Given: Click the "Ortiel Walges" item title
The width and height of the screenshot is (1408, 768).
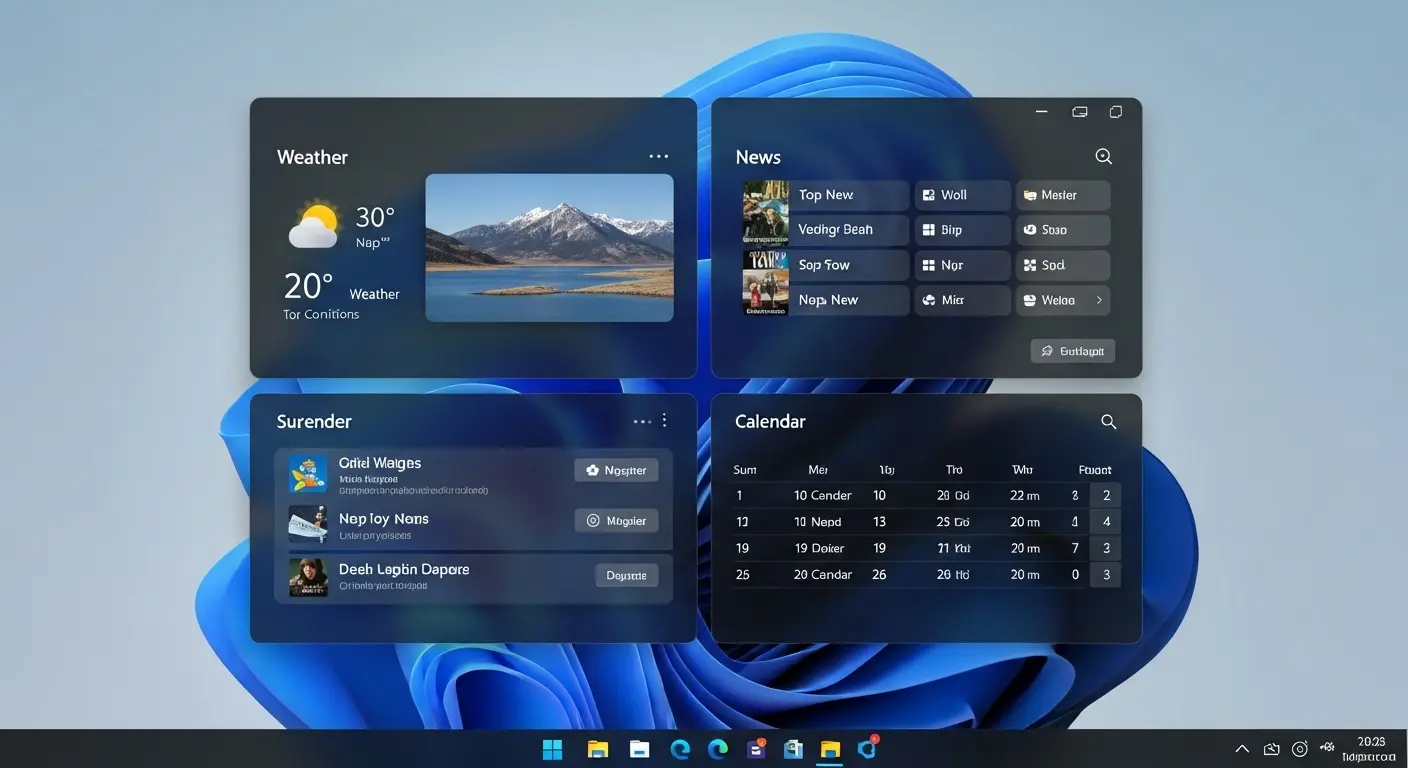Looking at the screenshot, I should [380, 463].
